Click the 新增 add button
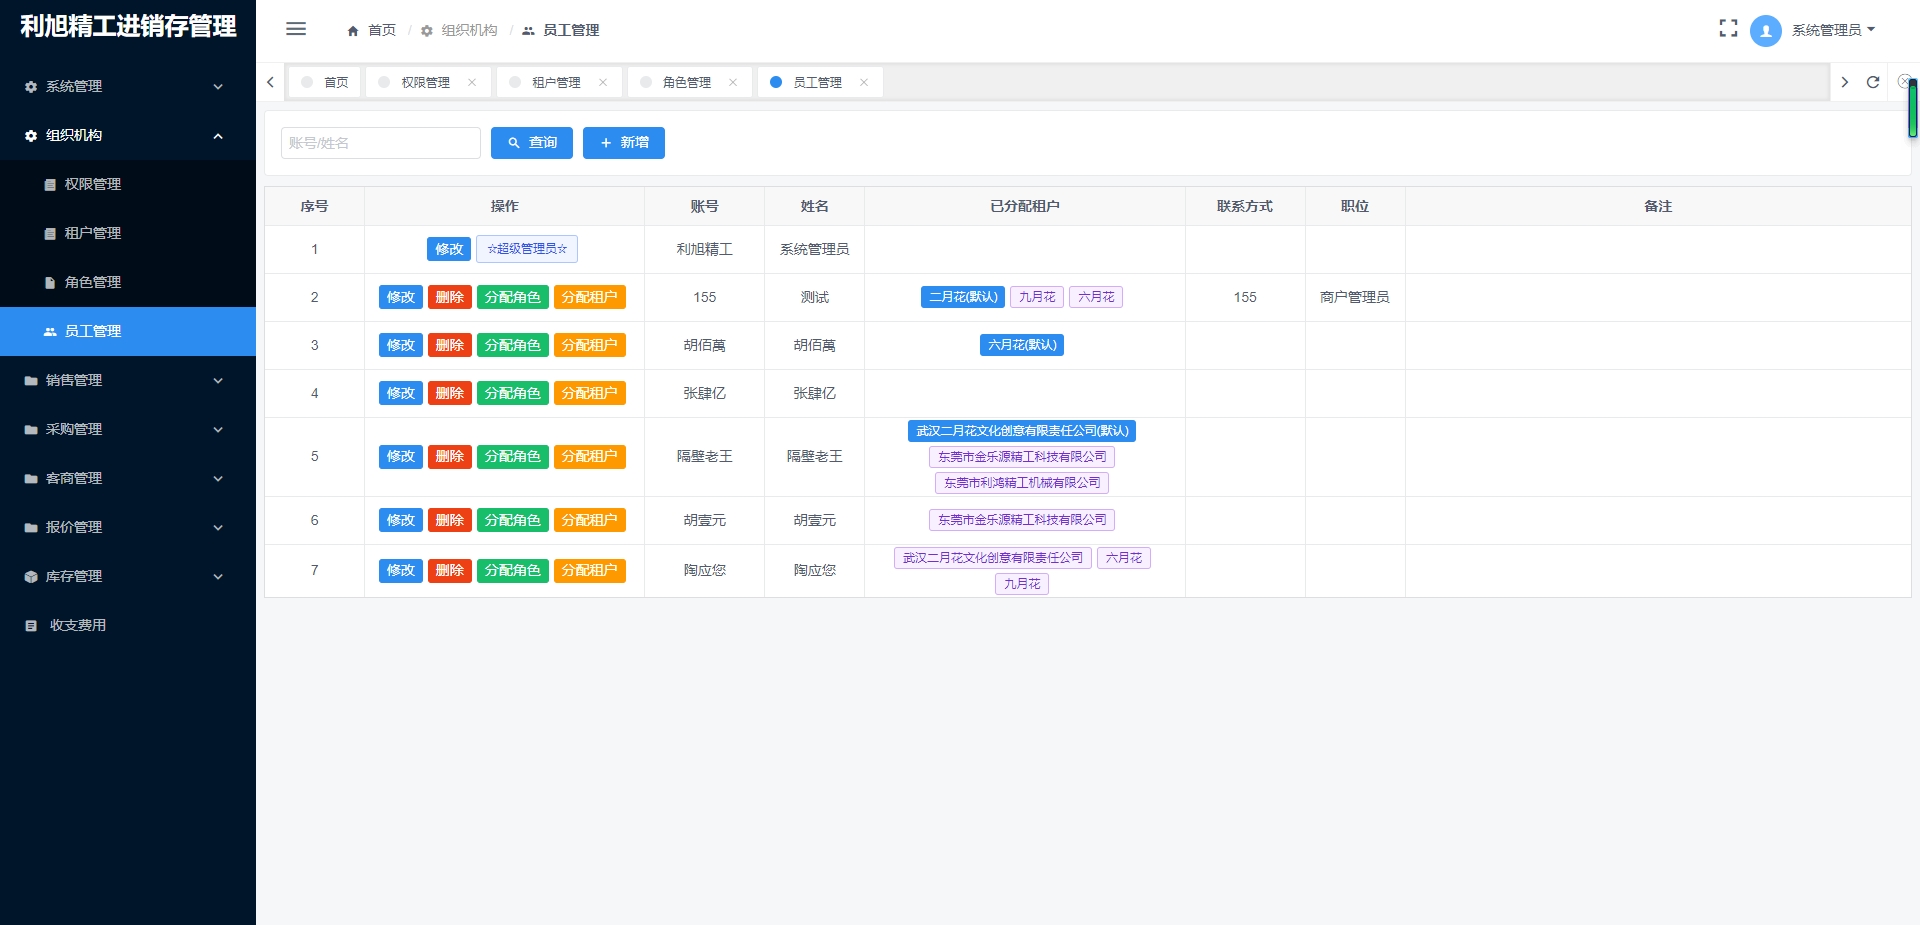The image size is (1920, 925). coord(624,143)
